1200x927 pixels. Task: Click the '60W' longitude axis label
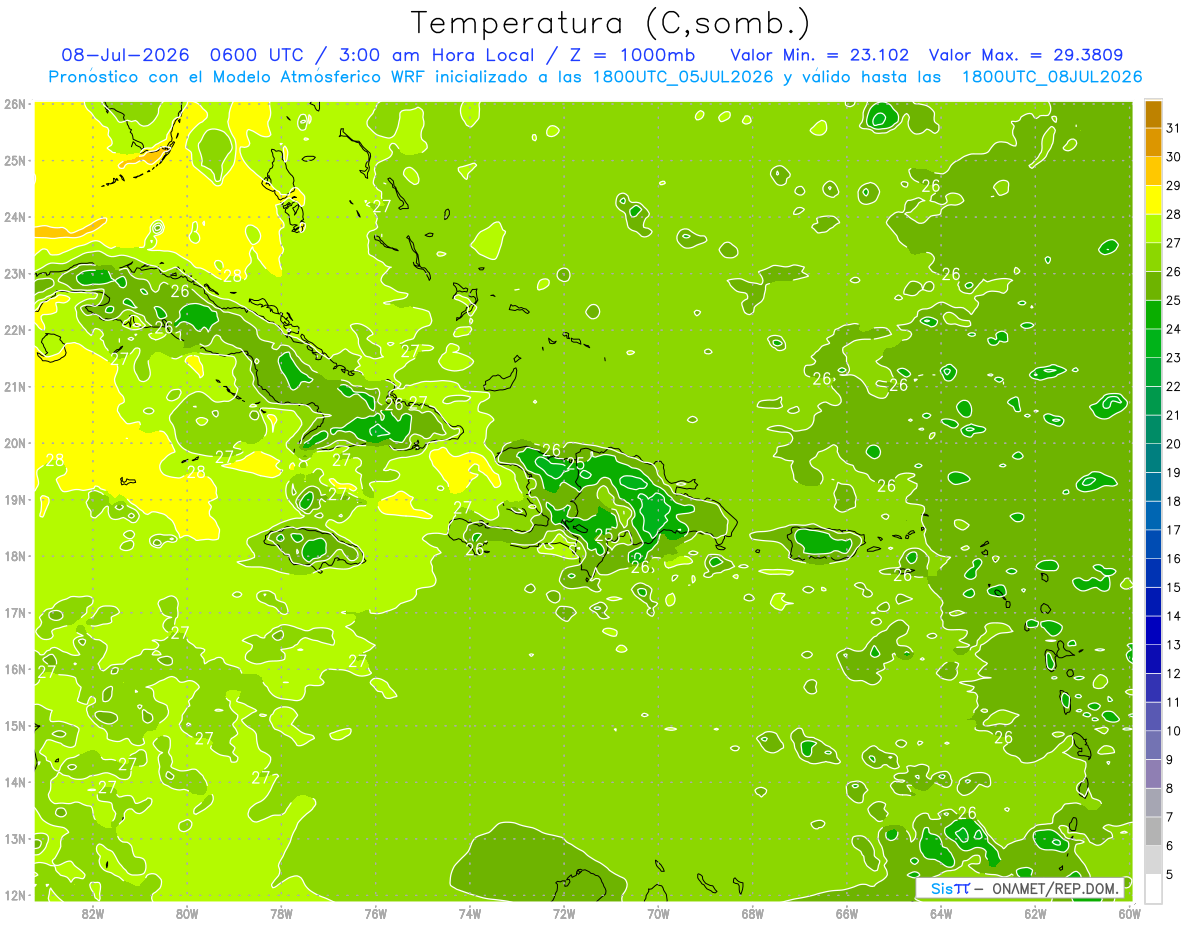(x=1130, y=914)
